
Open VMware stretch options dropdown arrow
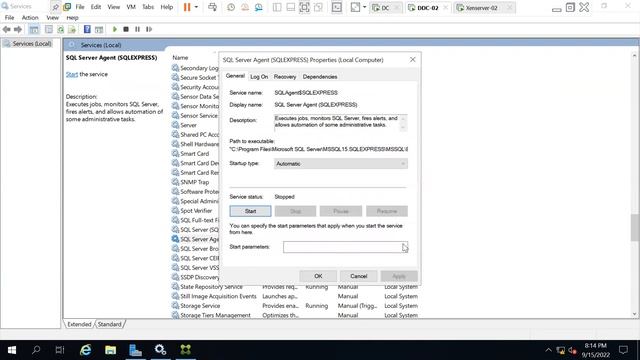(364, 7)
